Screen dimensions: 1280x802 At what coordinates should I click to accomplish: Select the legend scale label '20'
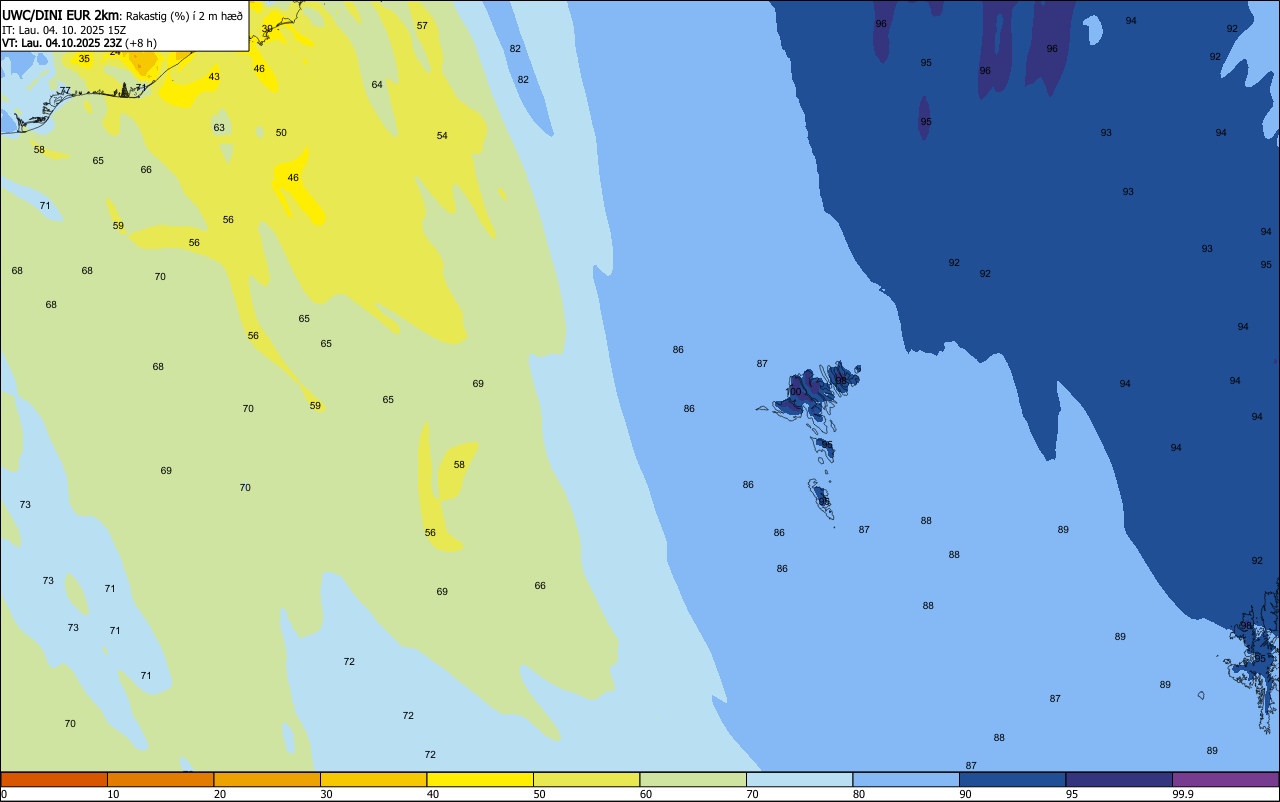220,794
